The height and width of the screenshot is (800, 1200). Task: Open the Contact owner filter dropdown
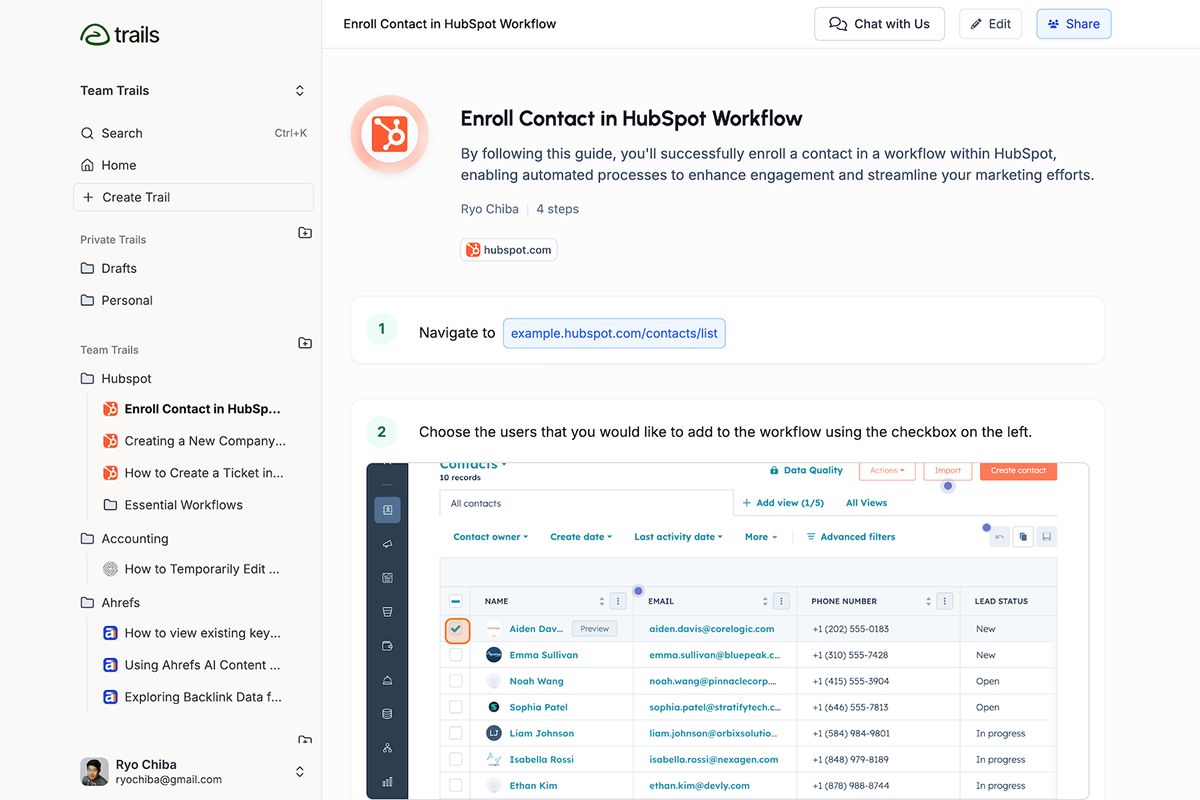coord(491,537)
